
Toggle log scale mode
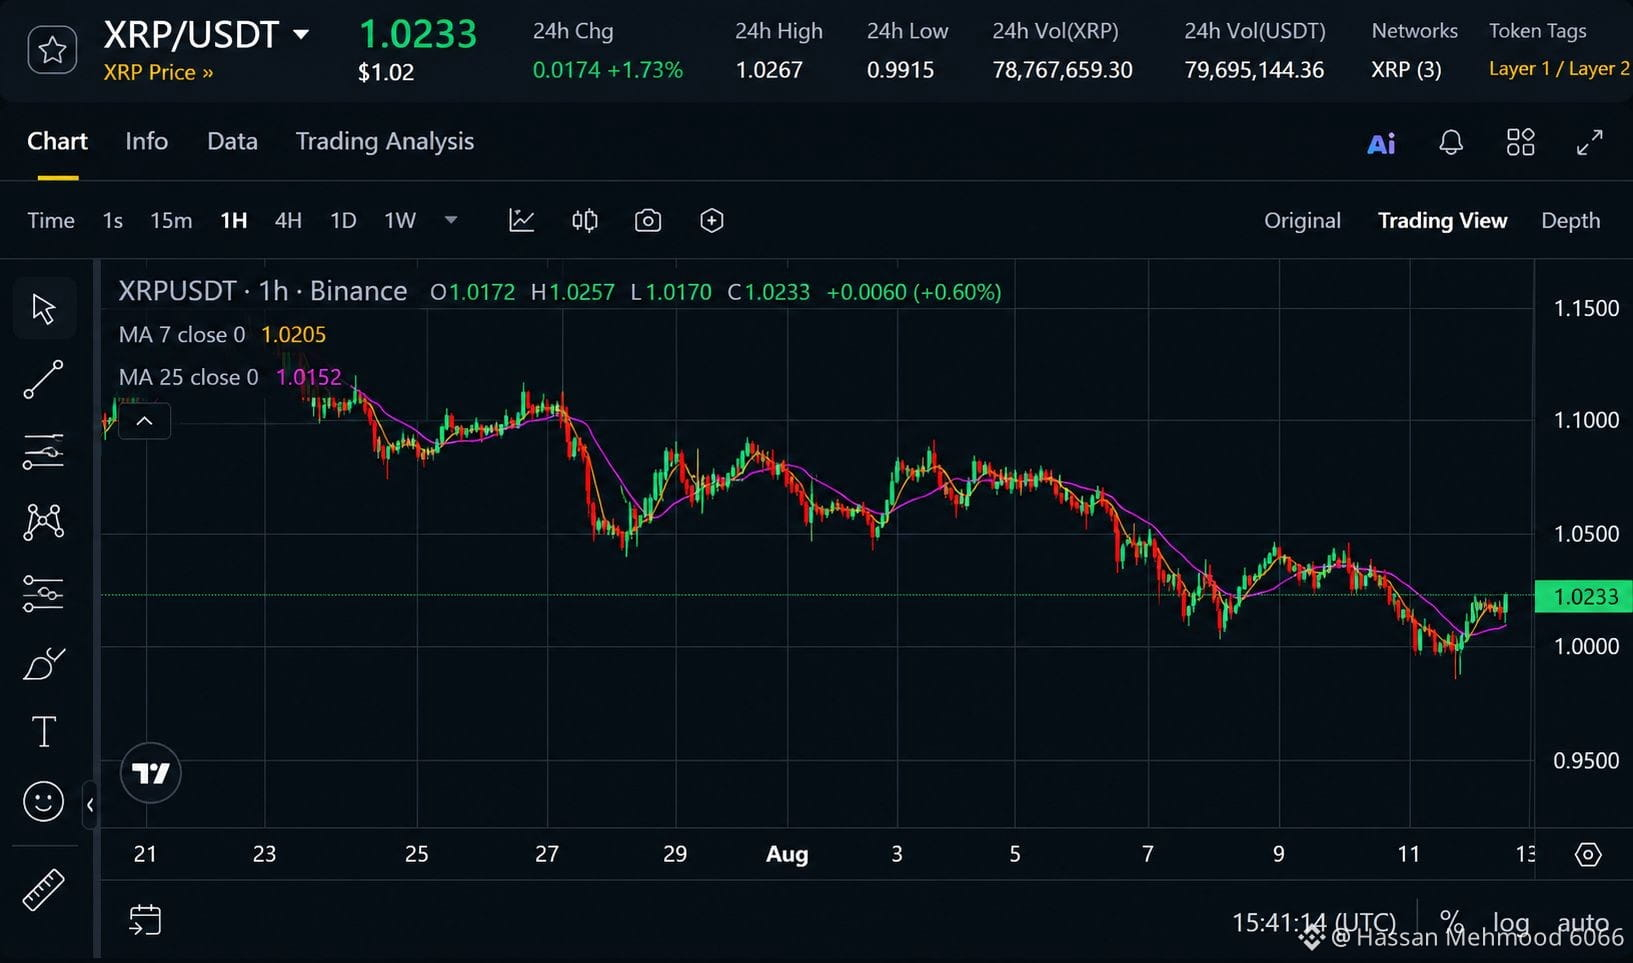coord(1511,922)
